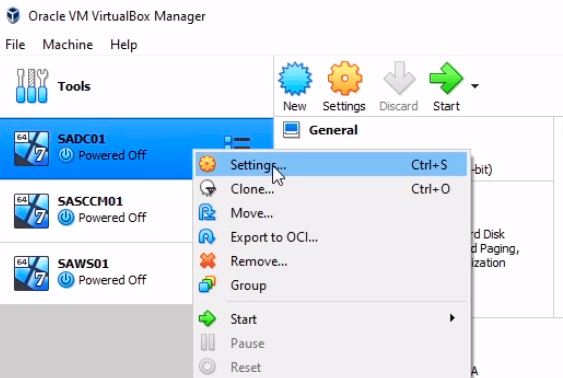This screenshot has width=563, height=378.
Task: Choose Move... in the context menu
Action: 331,213
